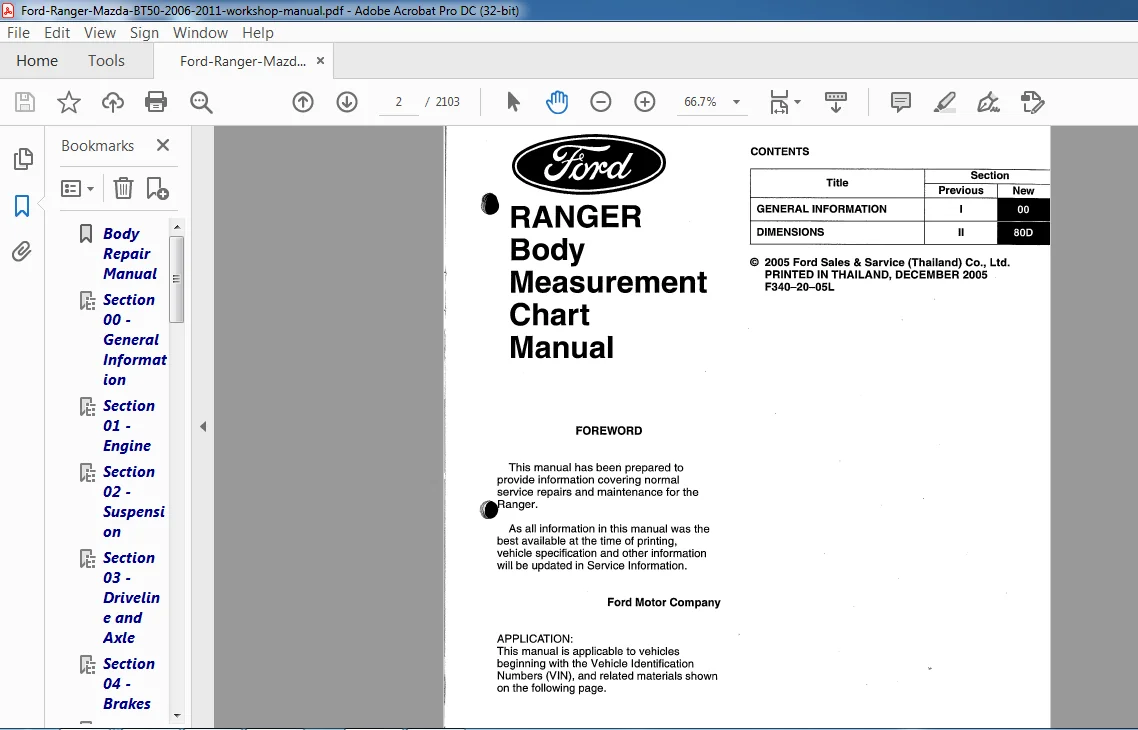Click the FOREWORD heading
1138x730 pixels.
click(608, 431)
